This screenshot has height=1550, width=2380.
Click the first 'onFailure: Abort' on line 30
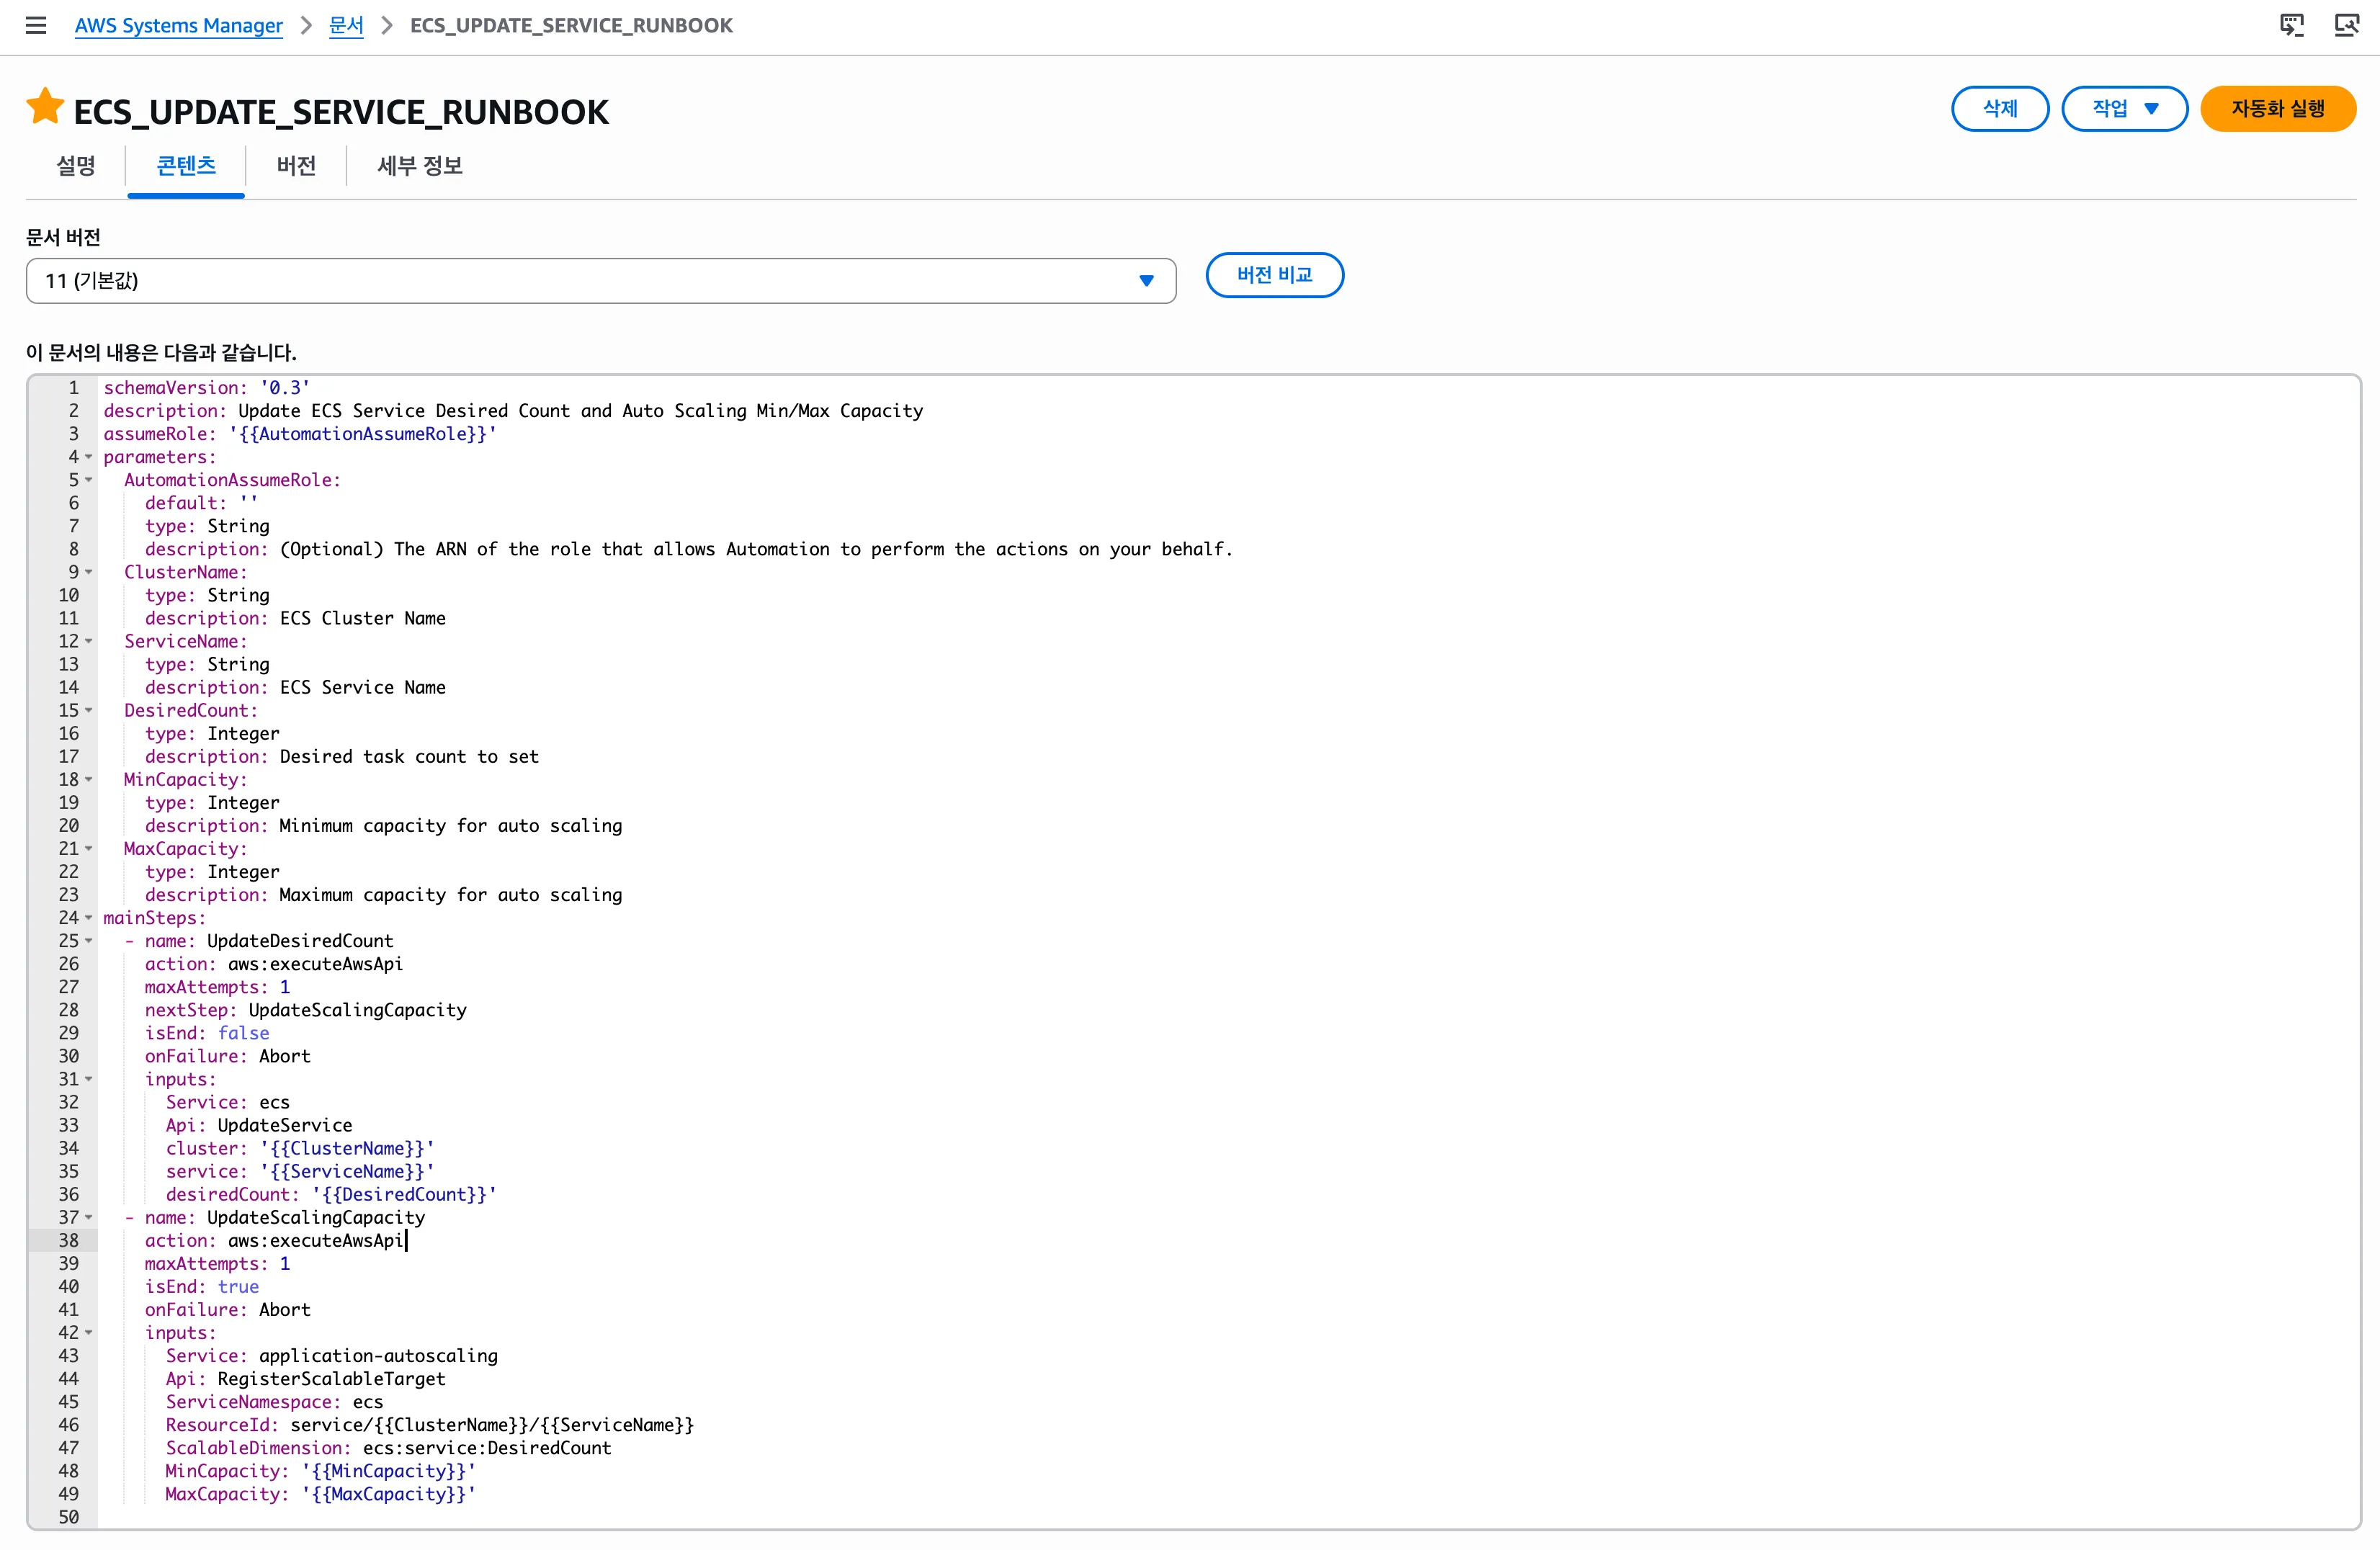click(228, 1056)
